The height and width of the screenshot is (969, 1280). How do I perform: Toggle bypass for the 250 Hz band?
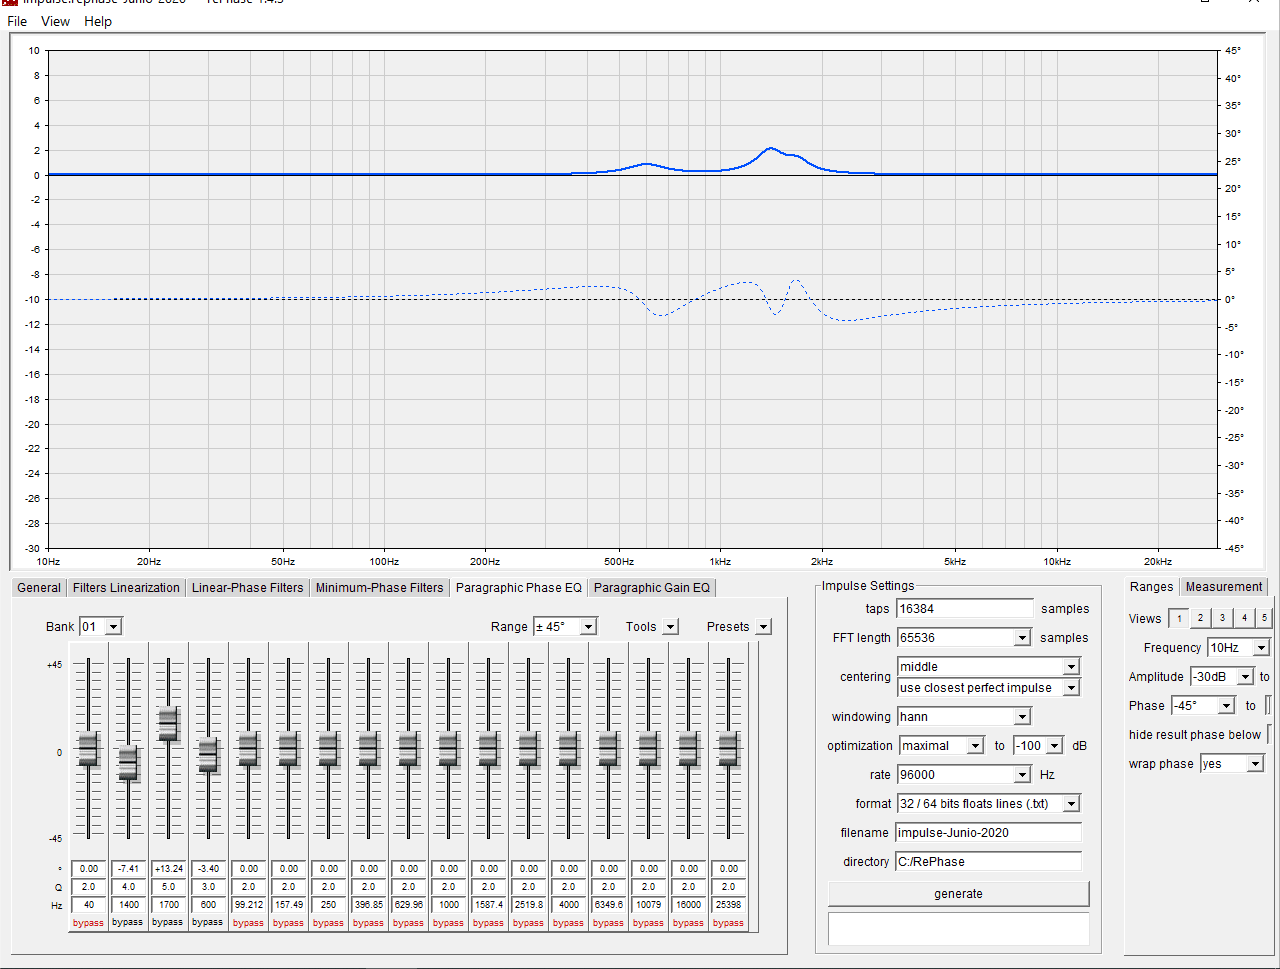(x=328, y=923)
